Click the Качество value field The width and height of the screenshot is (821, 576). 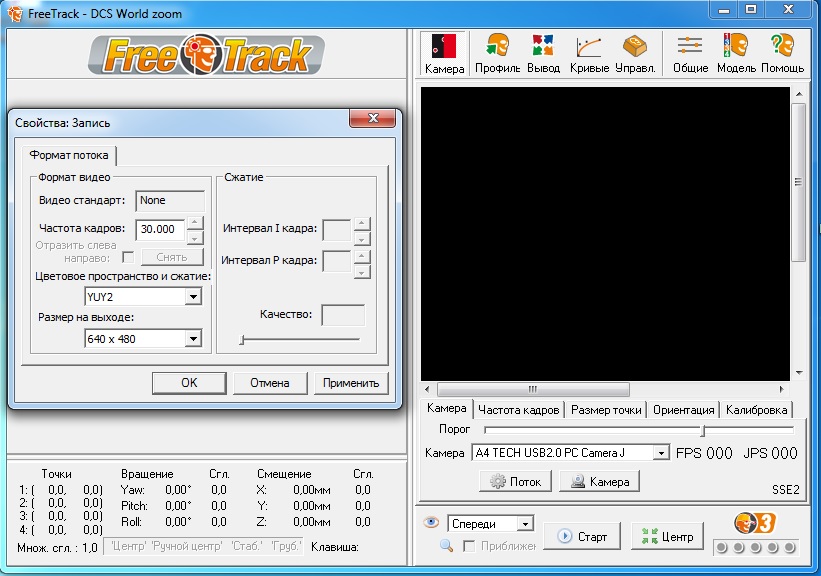pos(343,315)
